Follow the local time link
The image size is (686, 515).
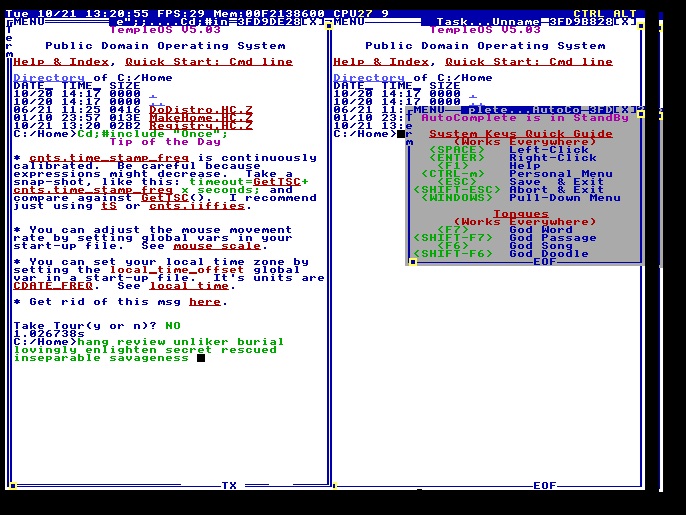(189, 286)
